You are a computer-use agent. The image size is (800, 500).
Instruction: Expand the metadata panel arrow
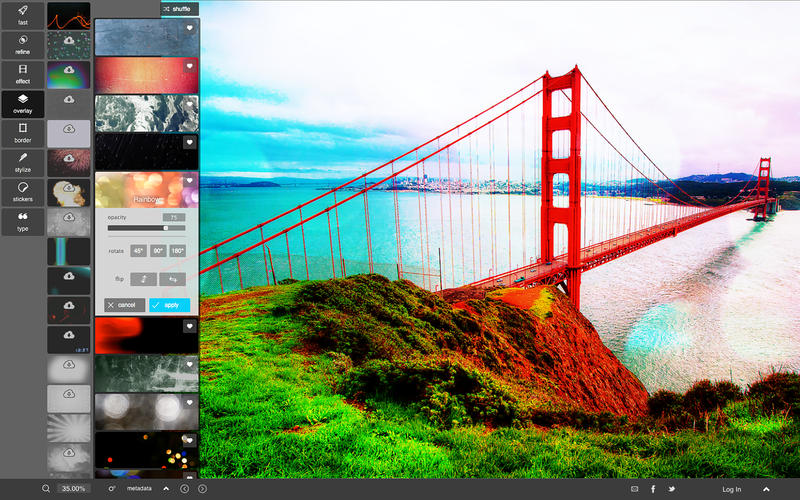pyautogui.click(x=165, y=488)
